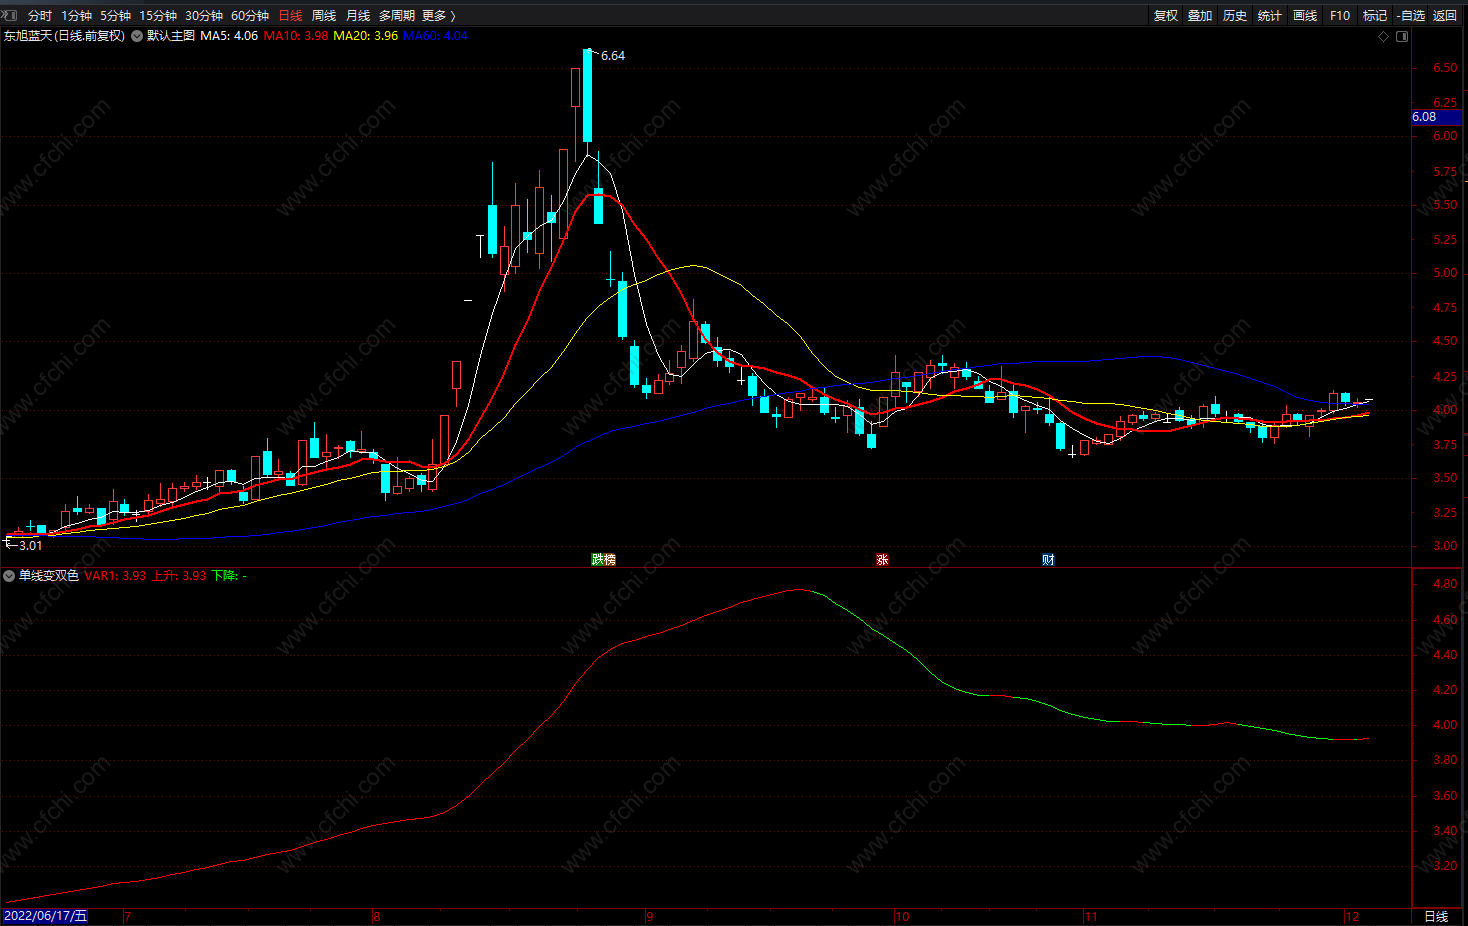Activate the 画线 drawing tools button
The width and height of the screenshot is (1468, 926).
point(1305,16)
